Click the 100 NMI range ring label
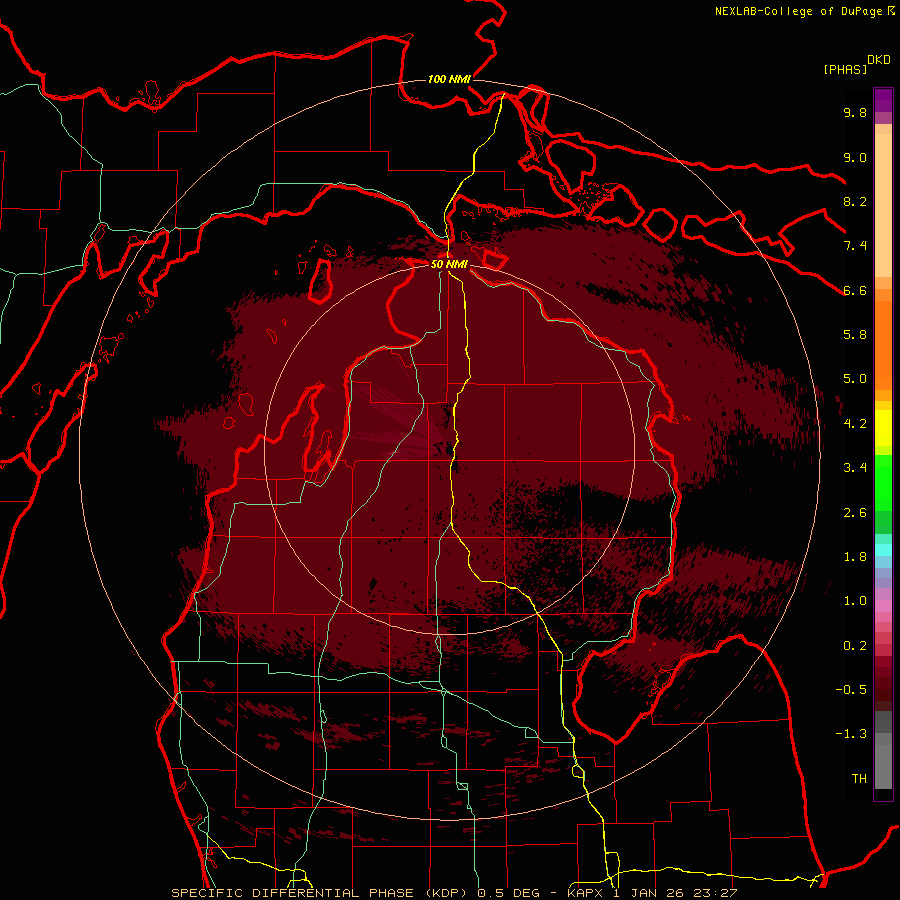Viewport: 900px width, 900px height. (449, 79)
